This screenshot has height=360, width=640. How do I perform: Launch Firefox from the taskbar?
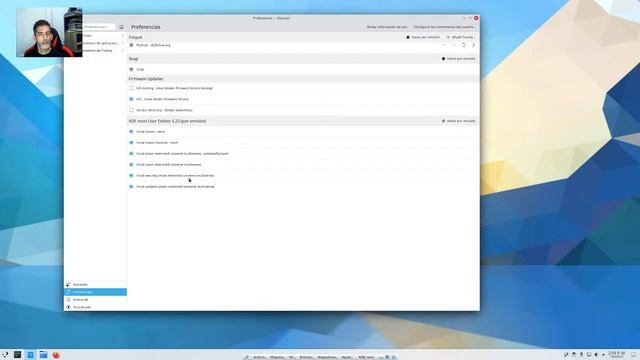[56, 355]
